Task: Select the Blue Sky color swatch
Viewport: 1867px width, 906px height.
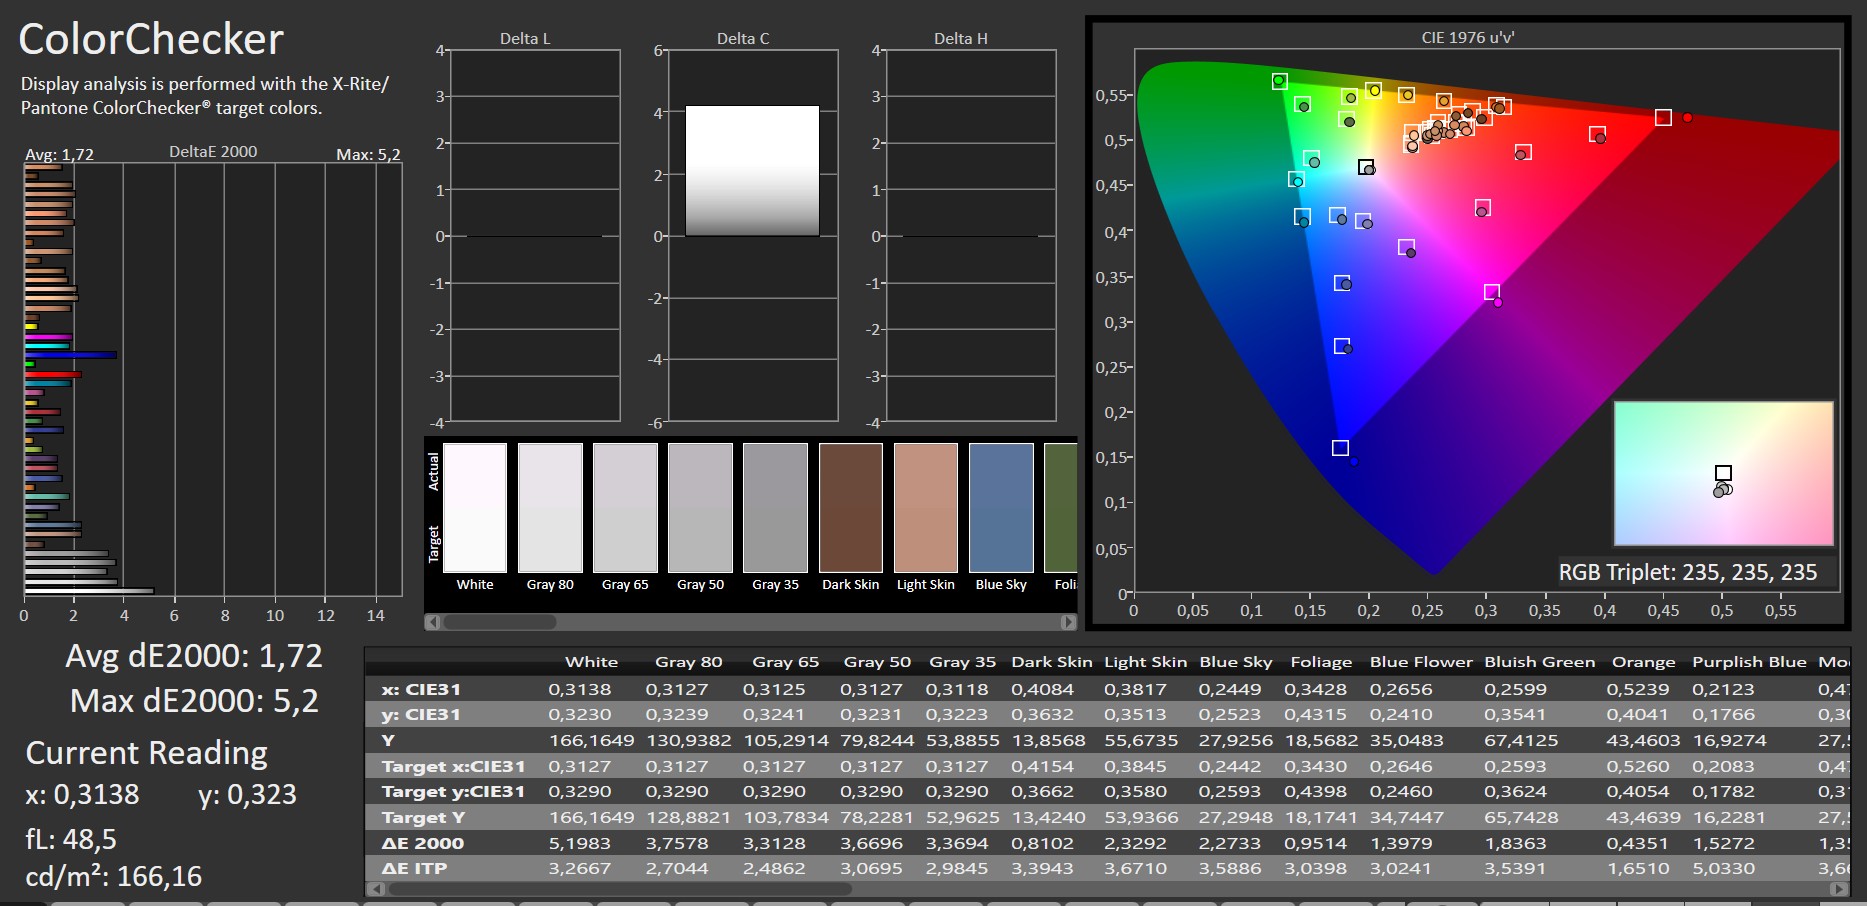Action: coord(1001,508)
